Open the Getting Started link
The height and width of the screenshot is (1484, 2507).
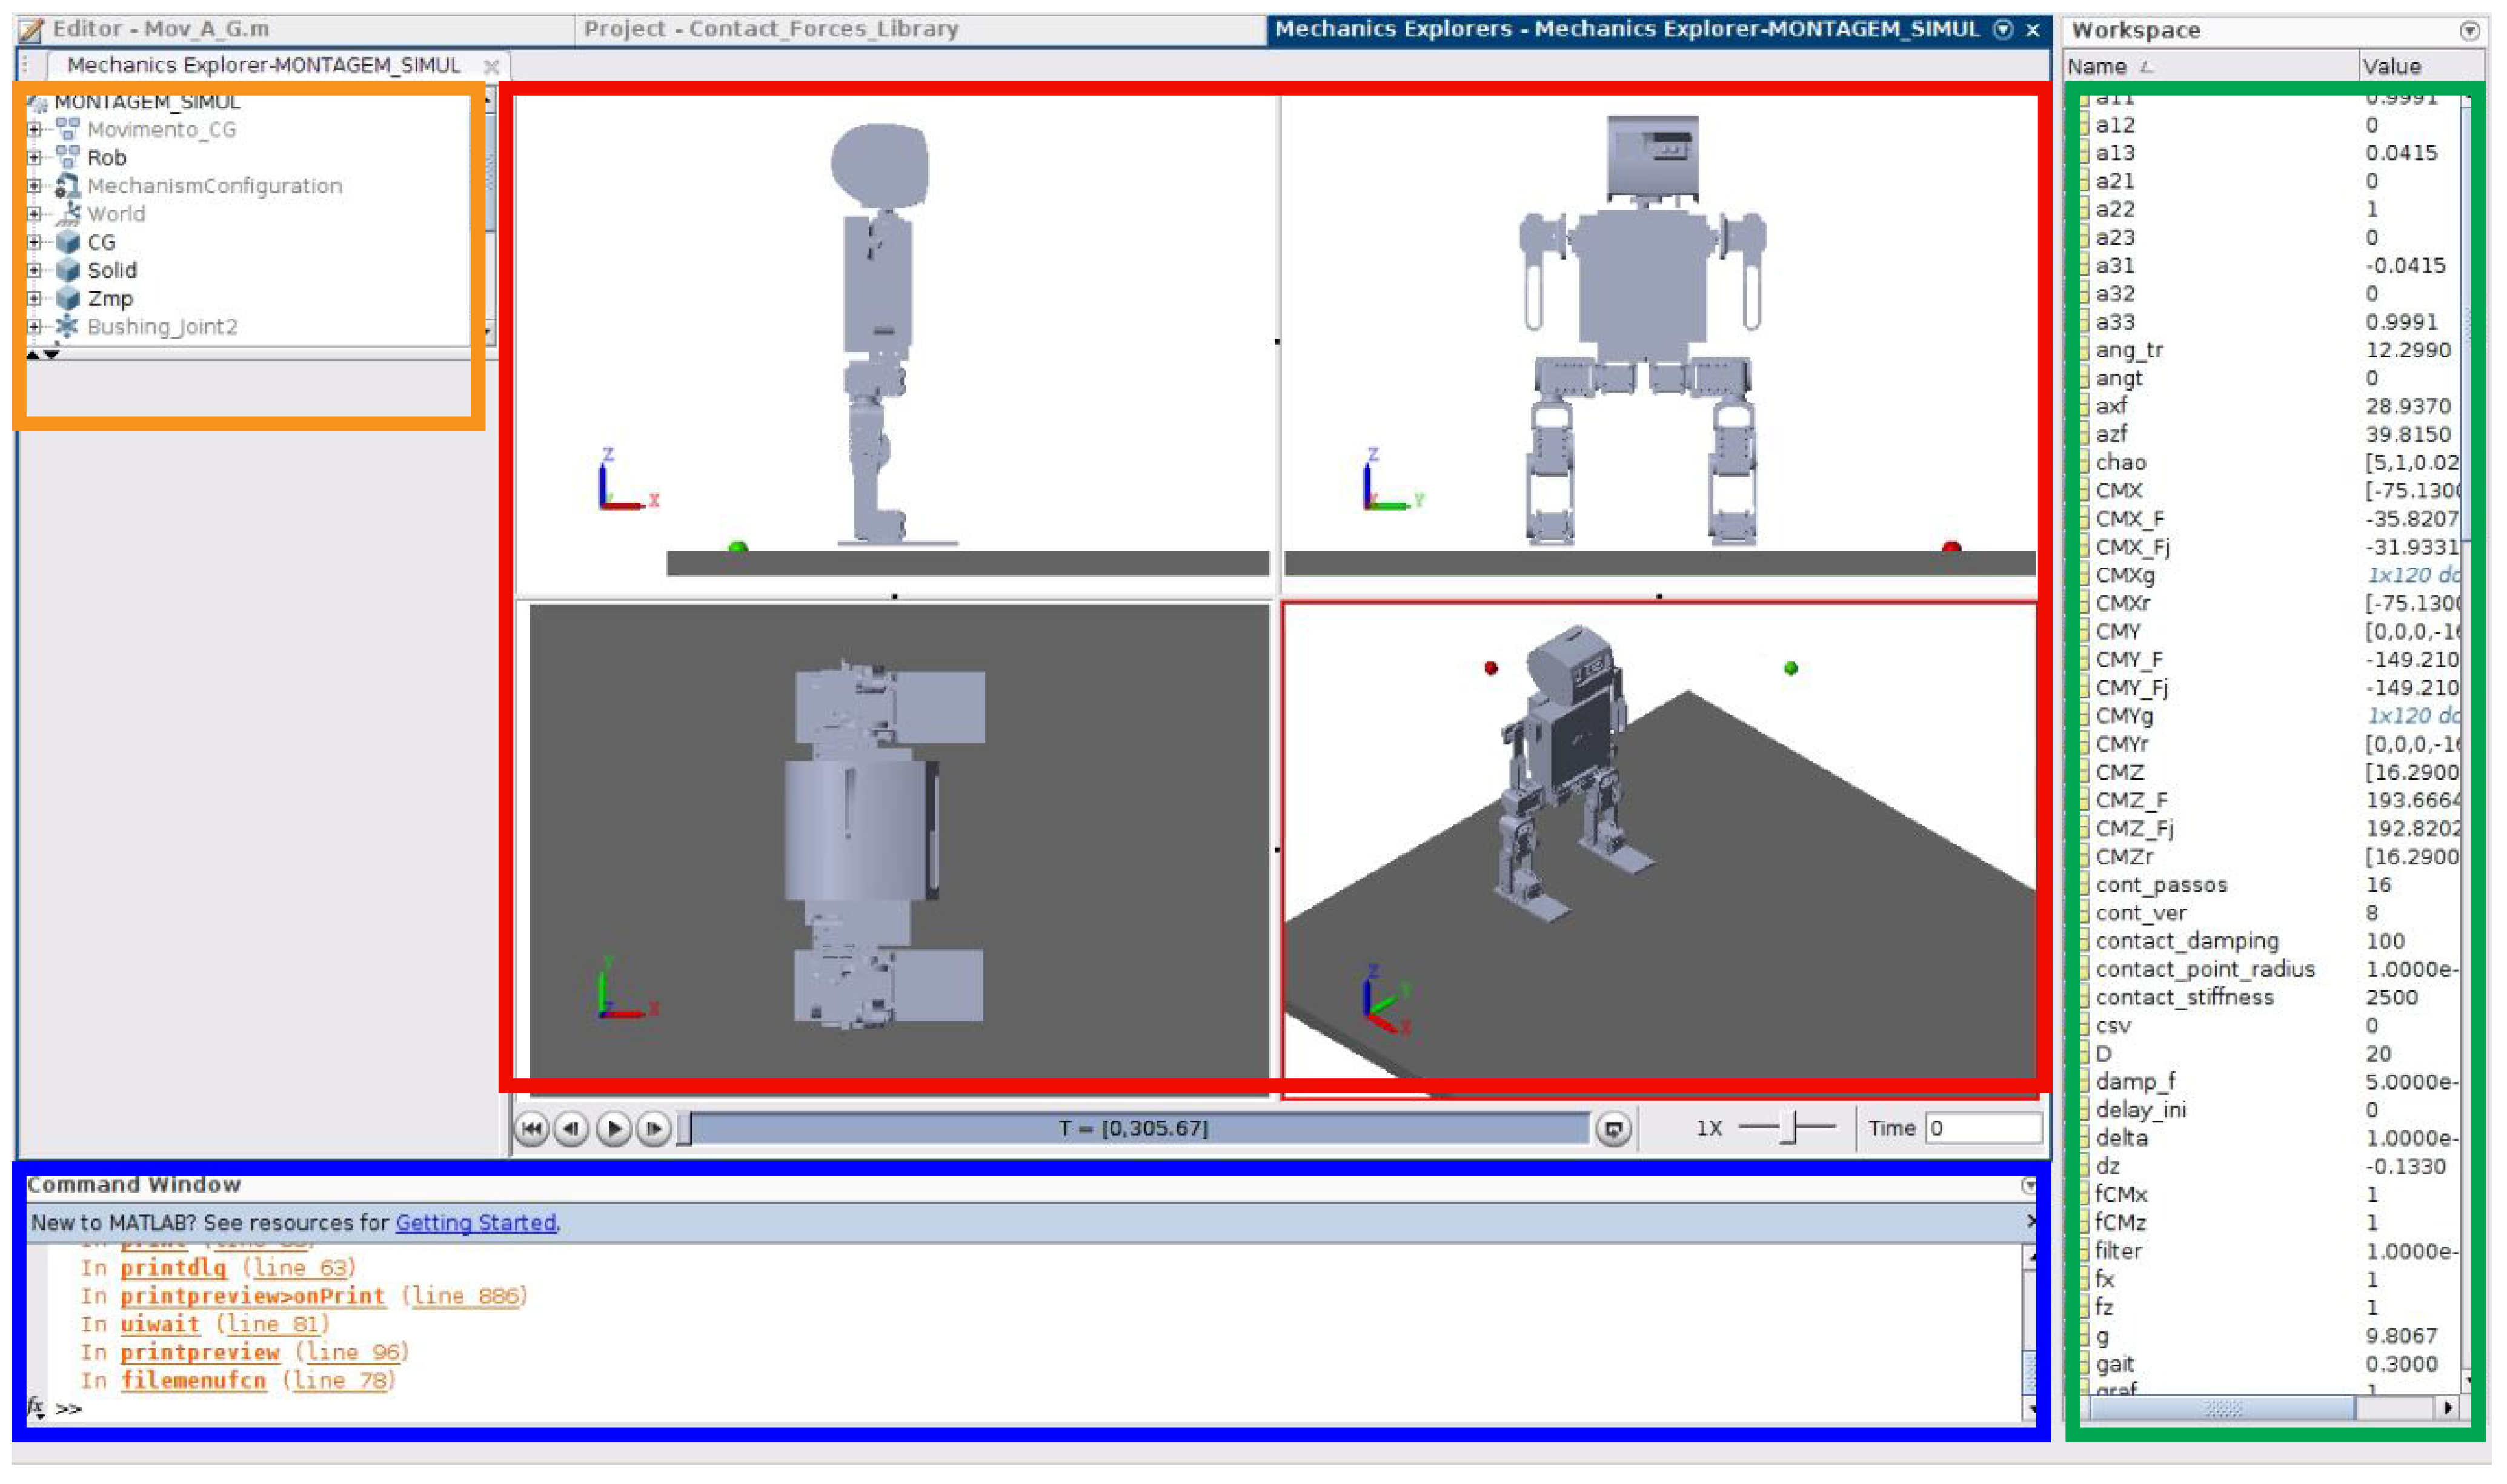476,1223
